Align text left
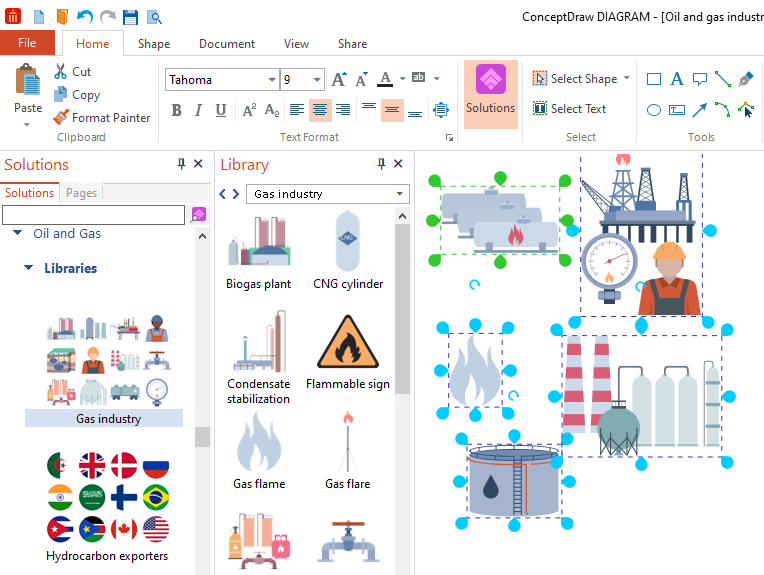764x575 pixels. (297, 110)
